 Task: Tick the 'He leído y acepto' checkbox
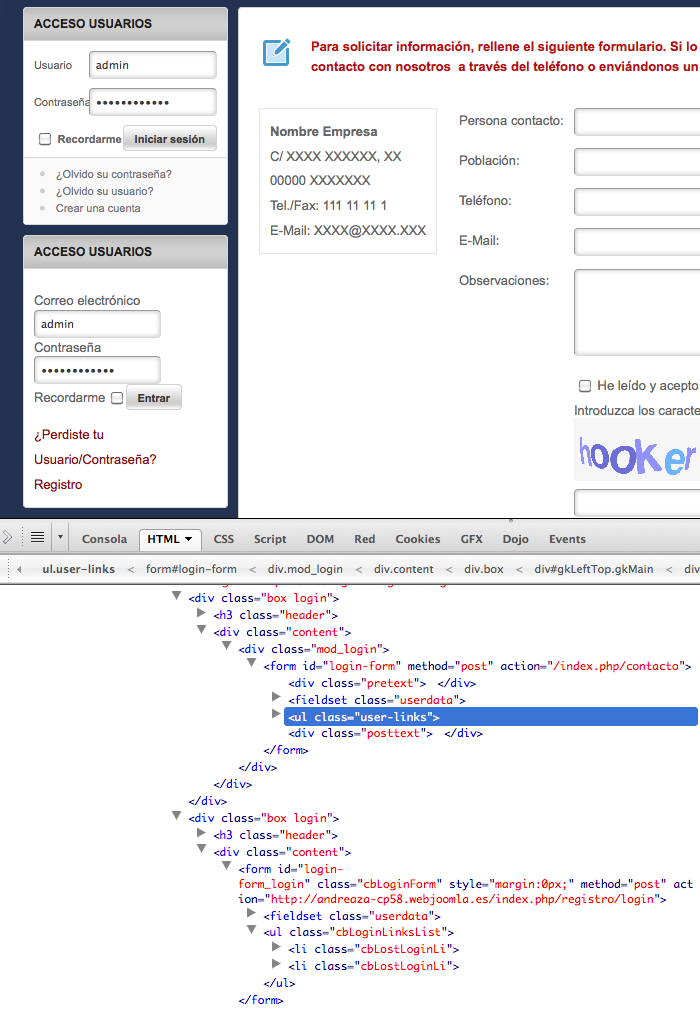(x=585, y=386)
